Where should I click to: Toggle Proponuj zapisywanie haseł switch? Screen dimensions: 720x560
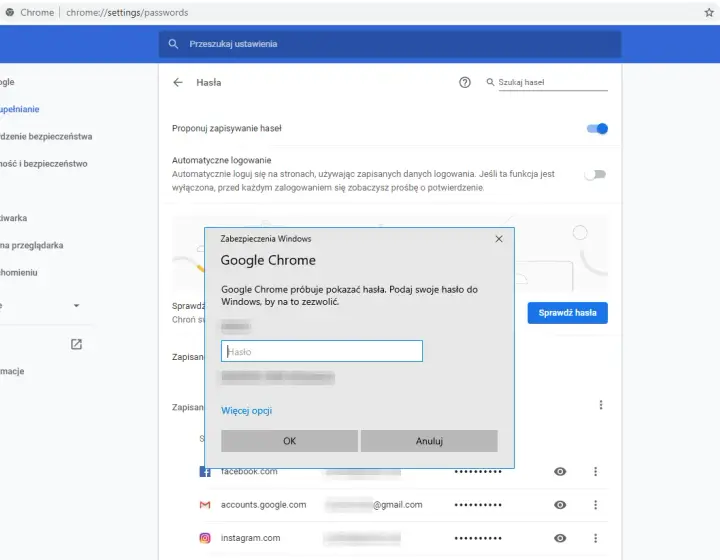597,129
